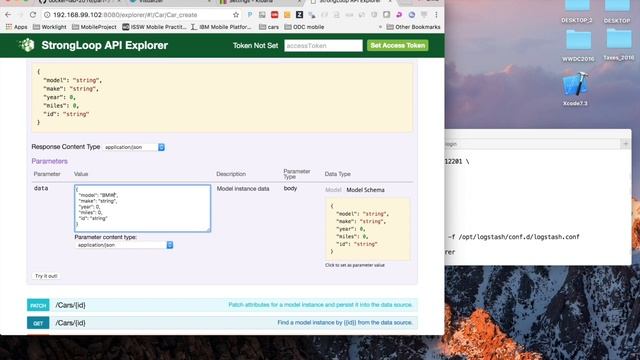
Task: Click 'Find a model instance by {{id}}' link
Action: (345, 322)
